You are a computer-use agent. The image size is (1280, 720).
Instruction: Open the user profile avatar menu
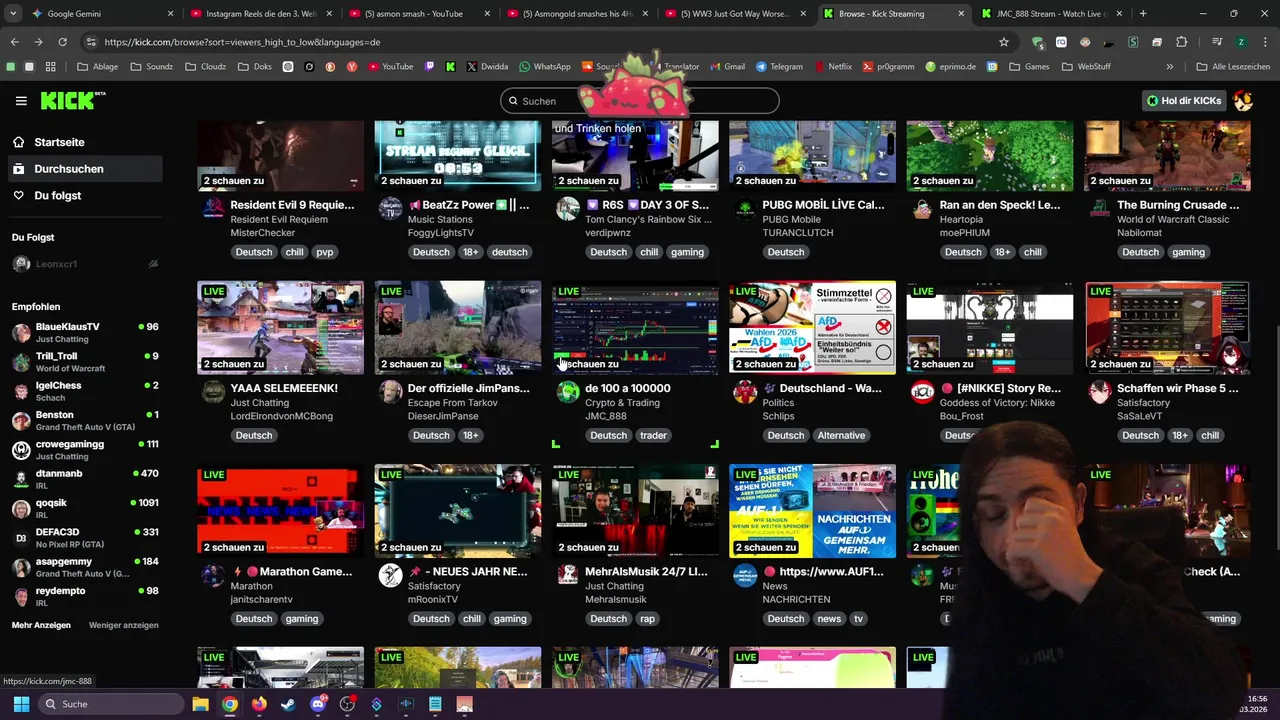(x=1243, y=101)
